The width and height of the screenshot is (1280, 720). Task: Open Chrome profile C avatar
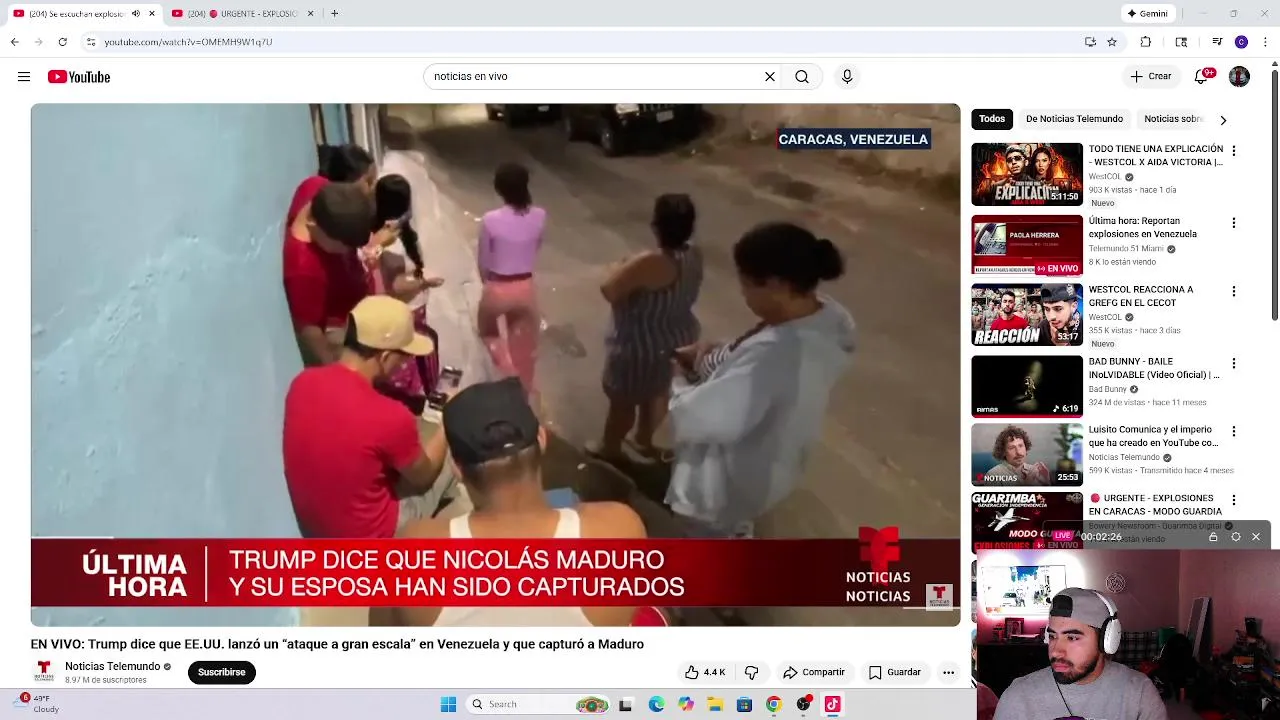1241,42
